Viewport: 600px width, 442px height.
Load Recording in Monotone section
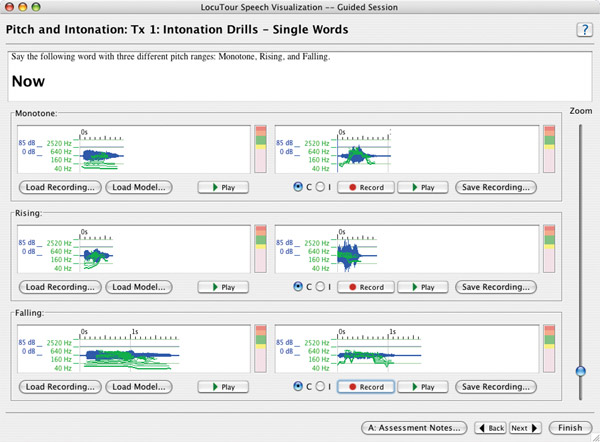[60, 187]
